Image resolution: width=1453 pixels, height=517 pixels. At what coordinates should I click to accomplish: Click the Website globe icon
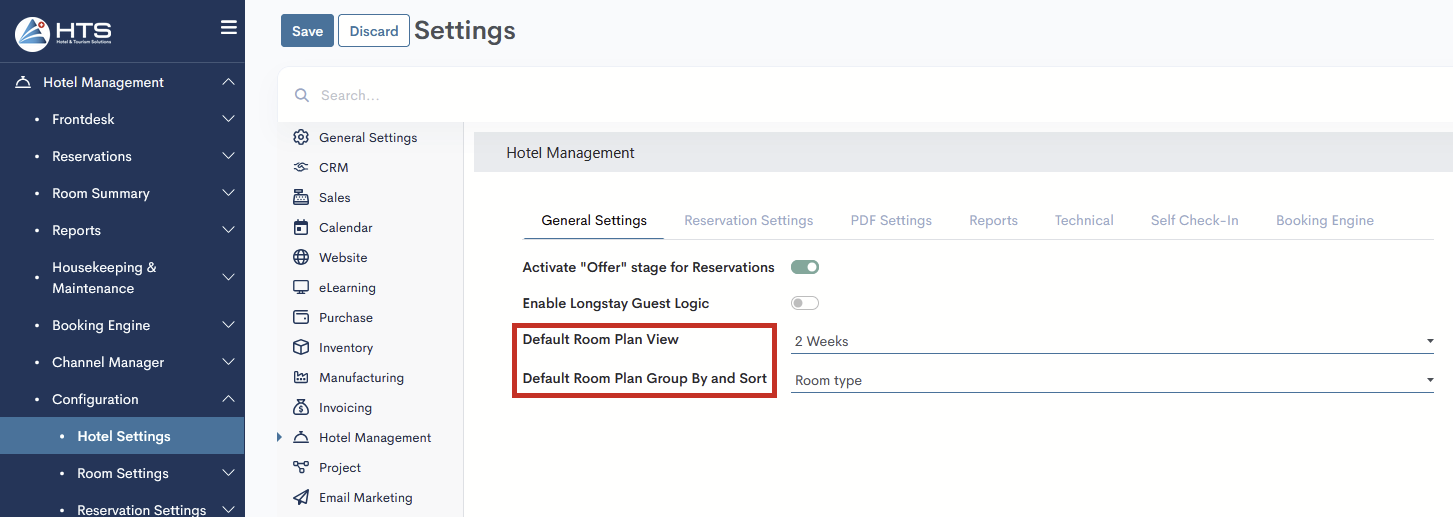(x=301, y=258)
